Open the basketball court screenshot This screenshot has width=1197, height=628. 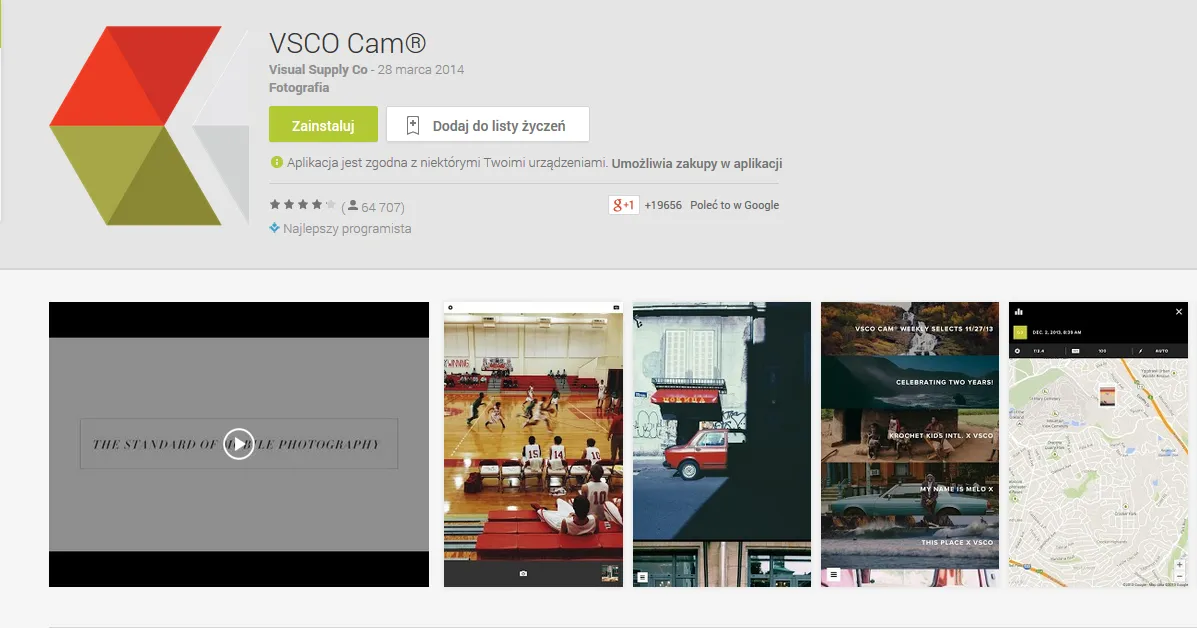(533, 444)
